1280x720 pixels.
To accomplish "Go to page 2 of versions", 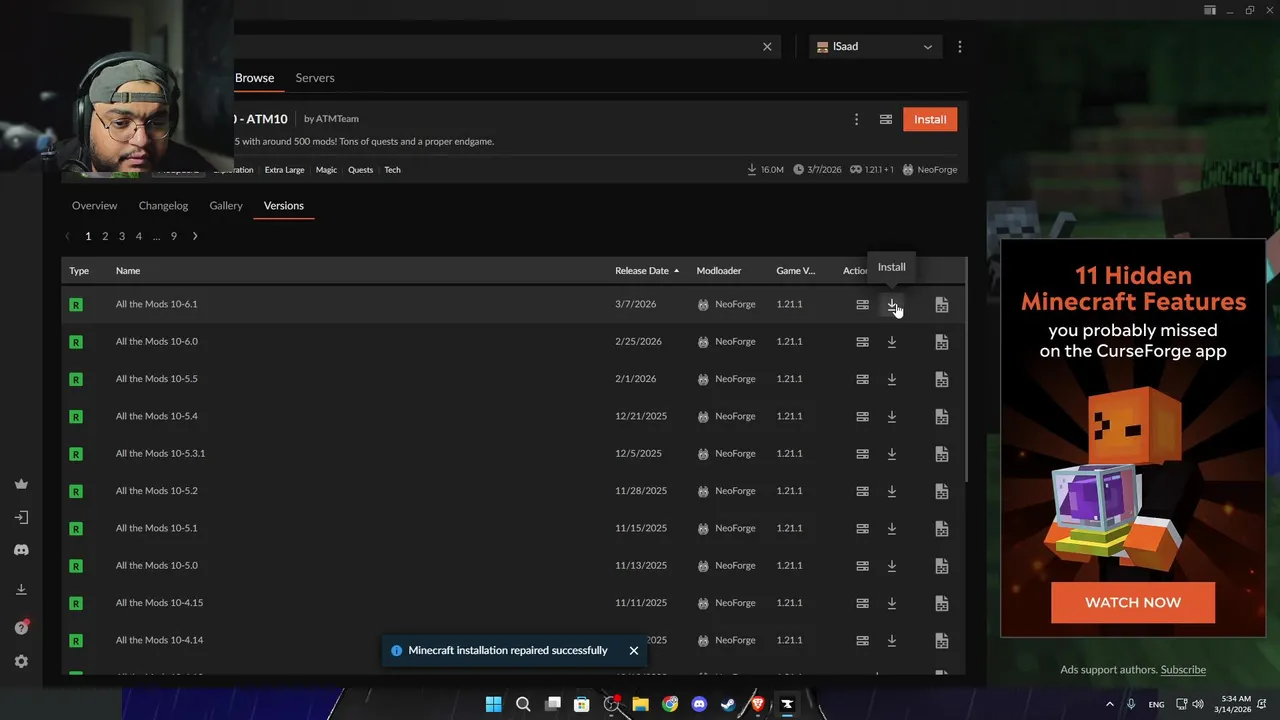I will [x=105, y=237].
